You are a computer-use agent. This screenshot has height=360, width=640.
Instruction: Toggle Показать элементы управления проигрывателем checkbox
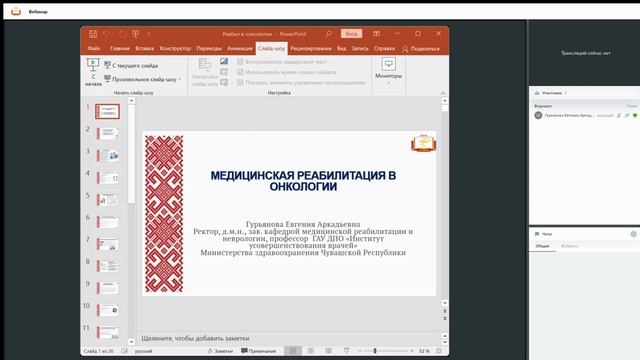click(x=240, y=82)
